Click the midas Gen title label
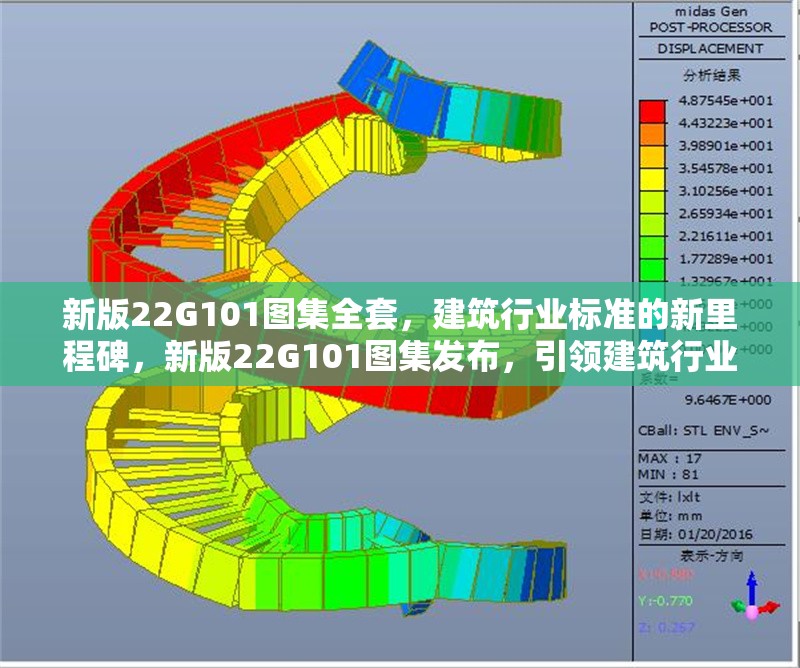This screenshot has height=668, width=800. coord(711,12)
